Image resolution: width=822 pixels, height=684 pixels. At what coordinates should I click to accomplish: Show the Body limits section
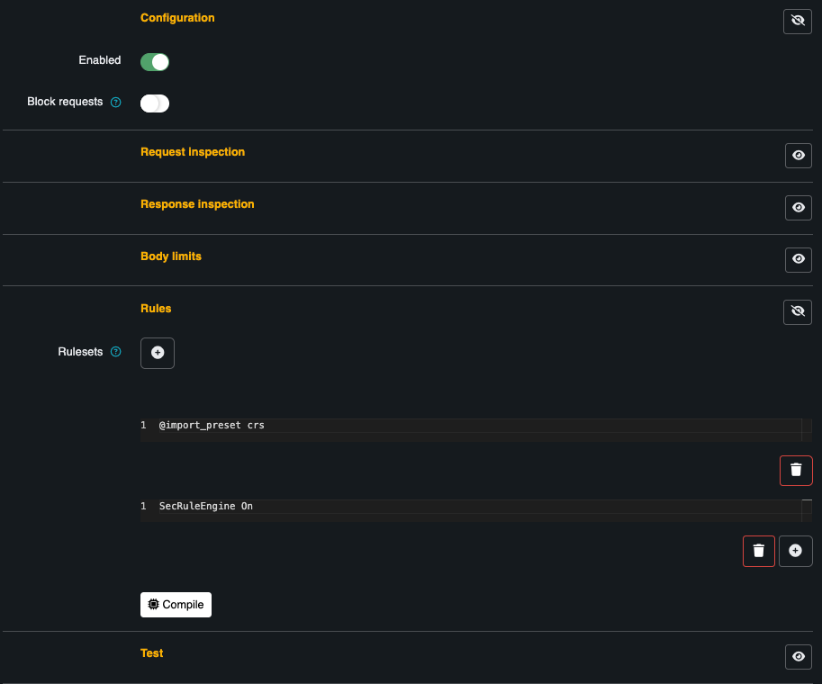click(x=798, y=259)
